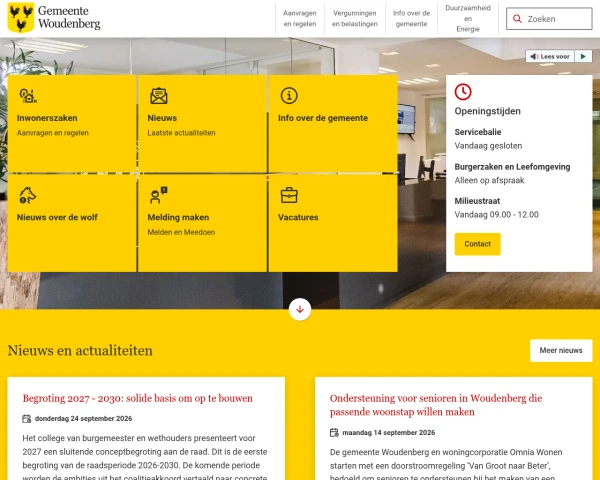Screen dimensions: 600x480
Task: Jump down with the red arrow circle
Action: [300, 309]
